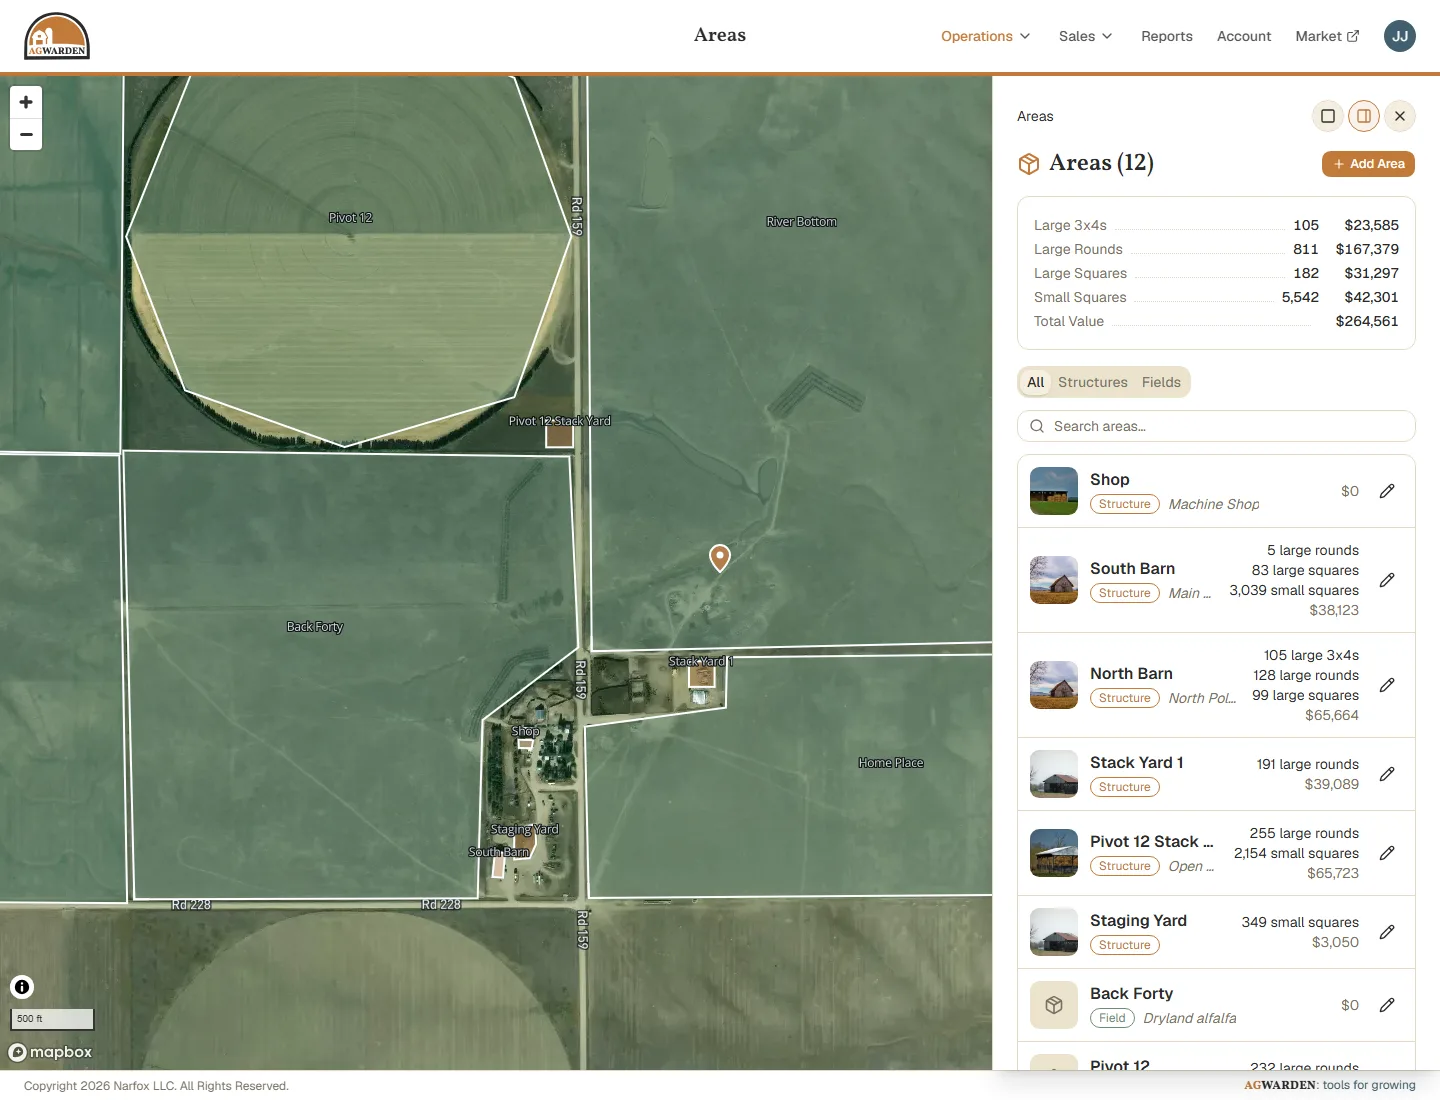Filter areas list to Fields
The height and width of the screenshot is (1100, 1440).
tap(1161, 382)
